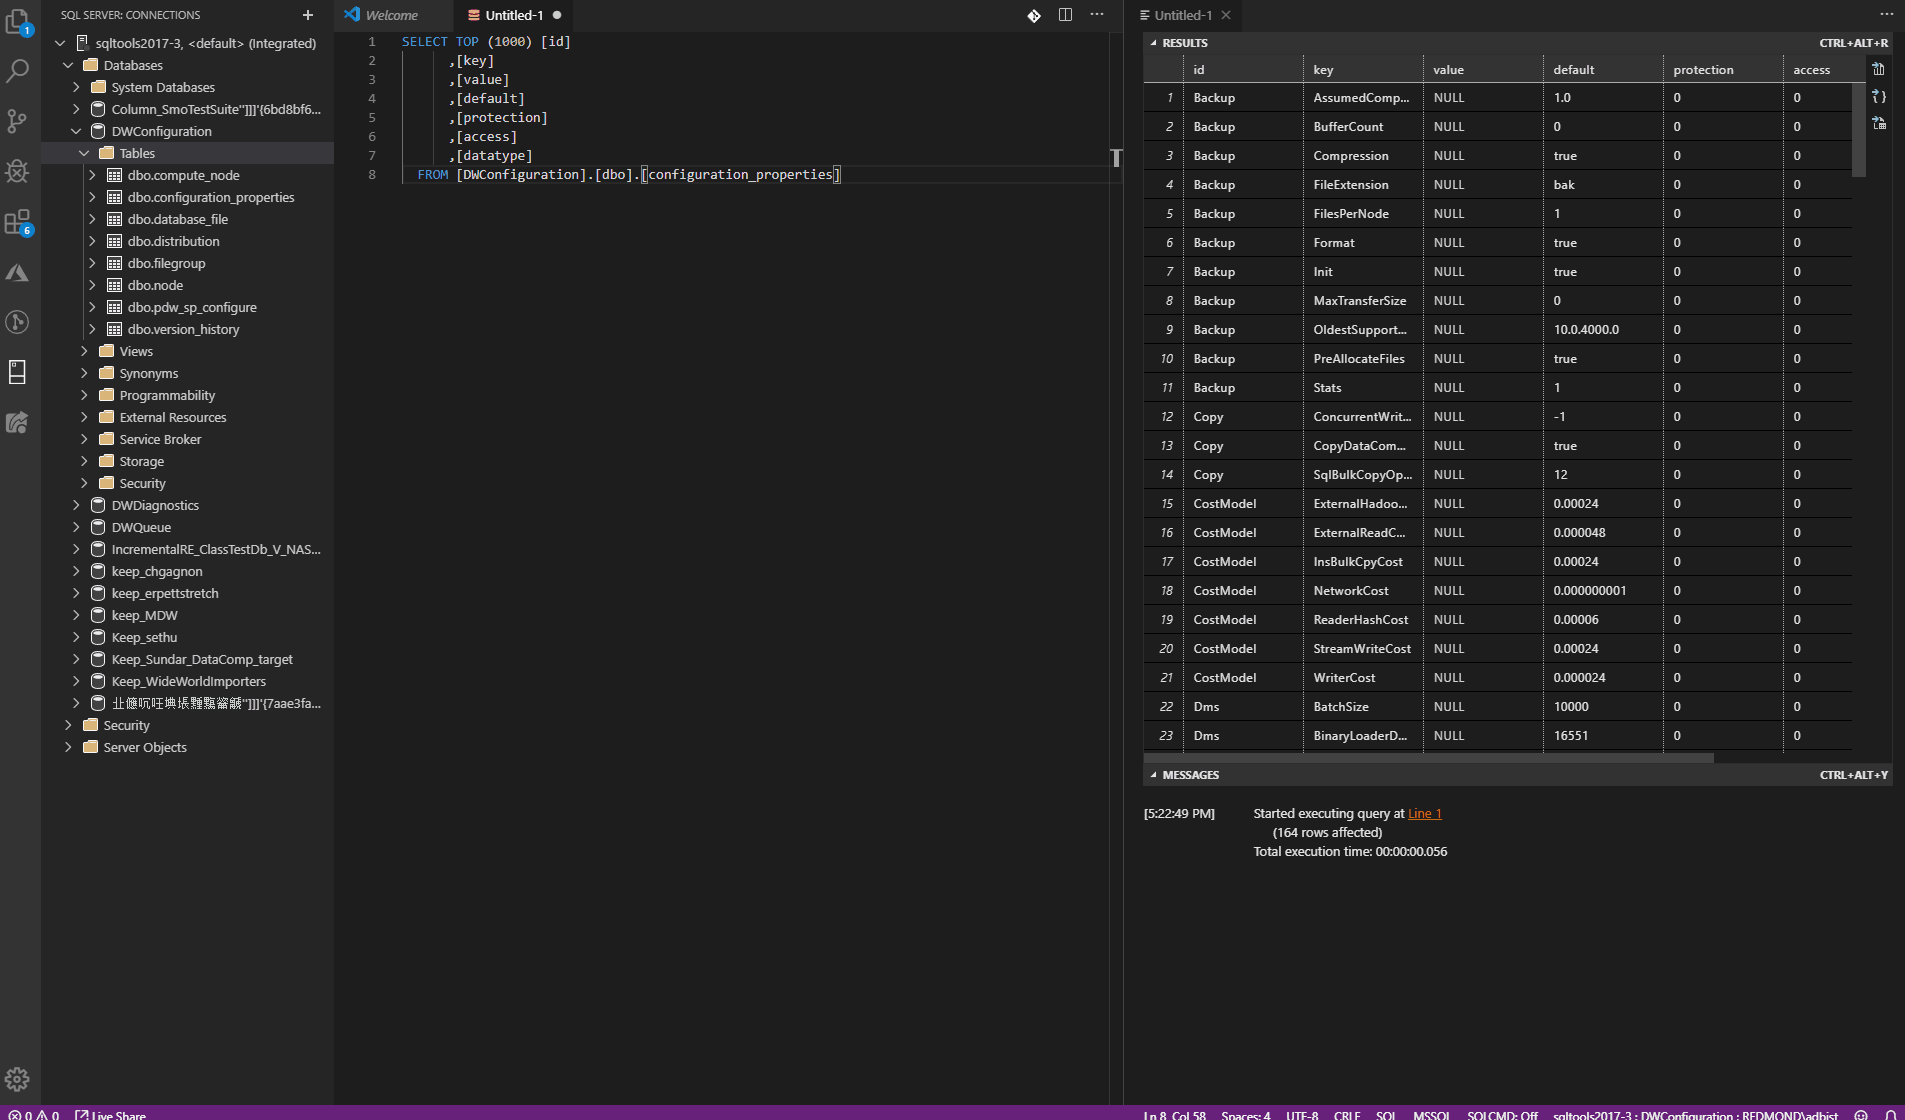The width and height of the screenshot is (1905, 1120).
Task: Collapse the Tables folder under DWConfiguration
Action: [x=83, y=152]
